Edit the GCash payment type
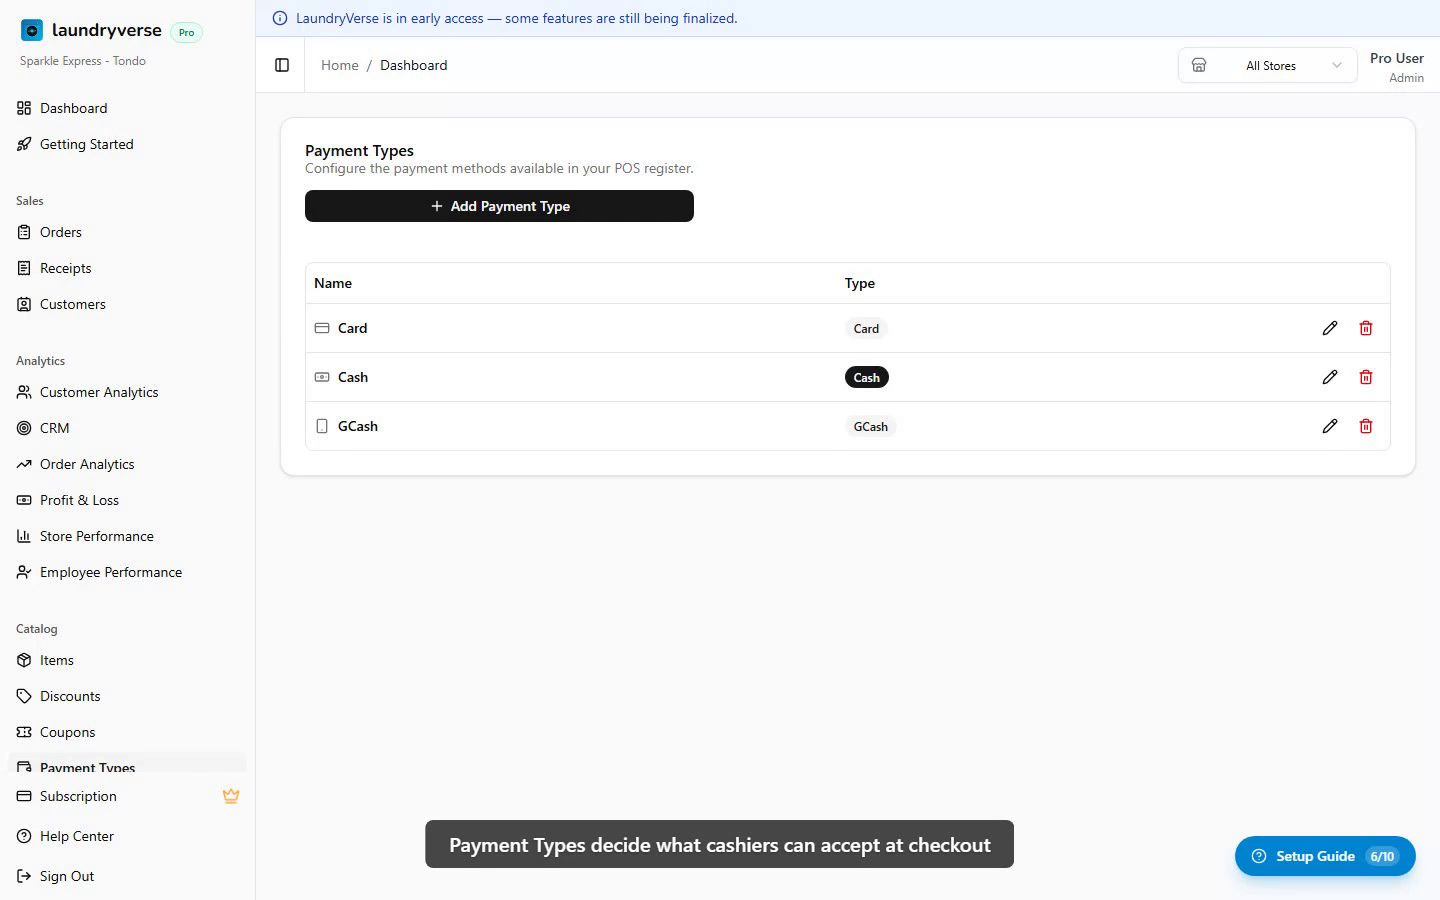1440x900 pixels. (1330, 426)
